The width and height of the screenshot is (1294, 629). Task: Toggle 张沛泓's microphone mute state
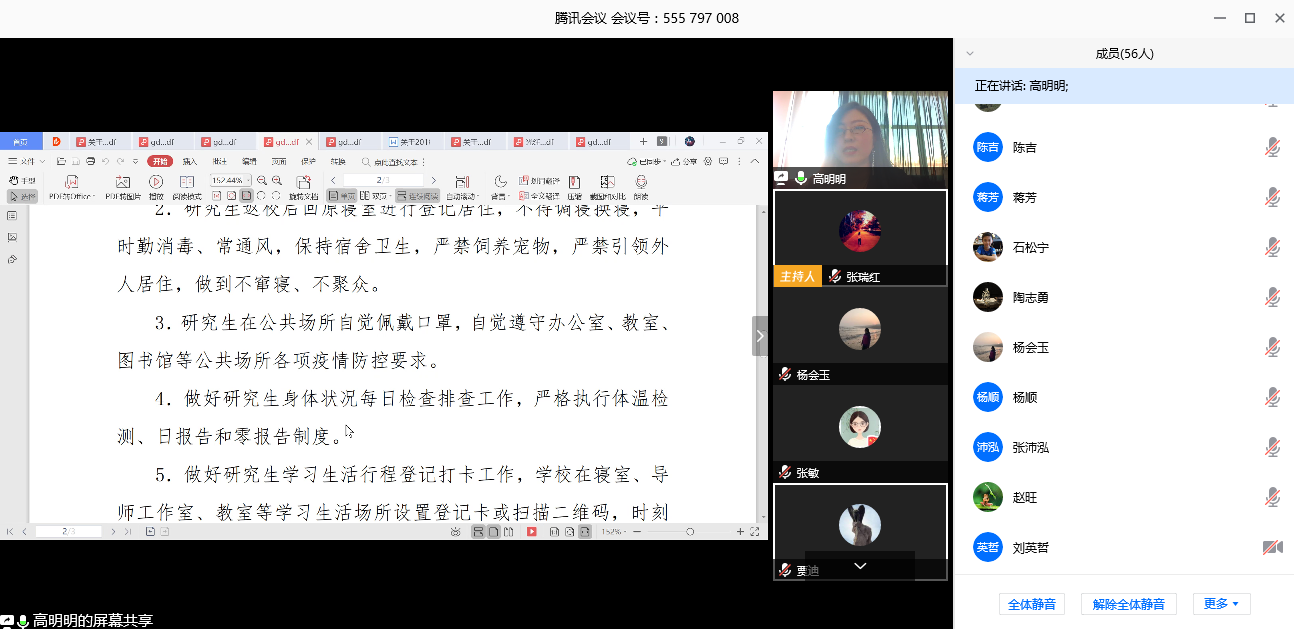click(1272, 447)
